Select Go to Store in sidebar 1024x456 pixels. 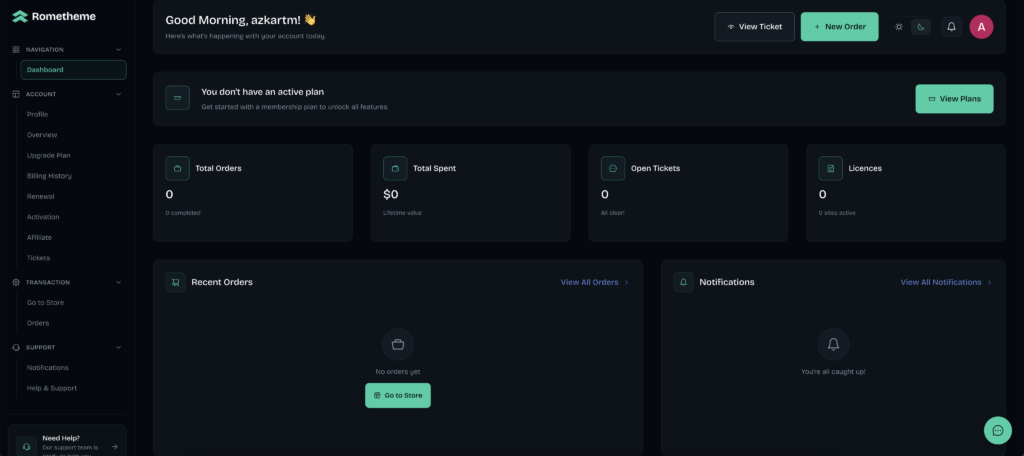(x=45, y=302)
